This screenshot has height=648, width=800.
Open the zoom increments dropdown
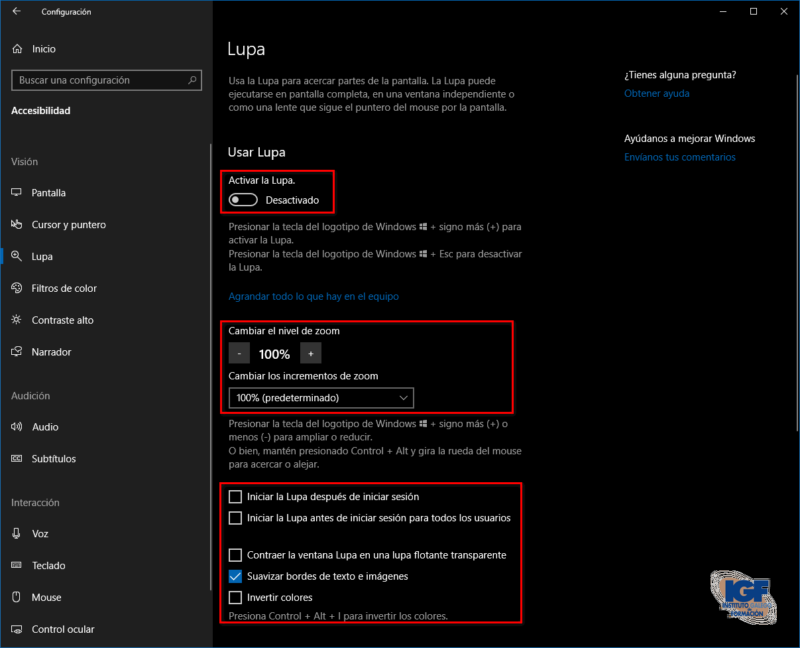click(320, 397)
